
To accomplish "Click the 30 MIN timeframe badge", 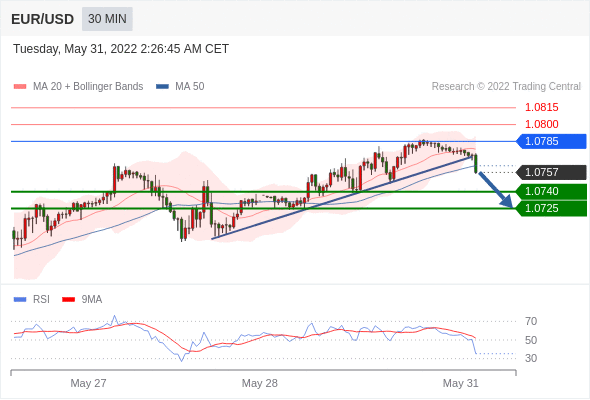I will pos(107,19).
